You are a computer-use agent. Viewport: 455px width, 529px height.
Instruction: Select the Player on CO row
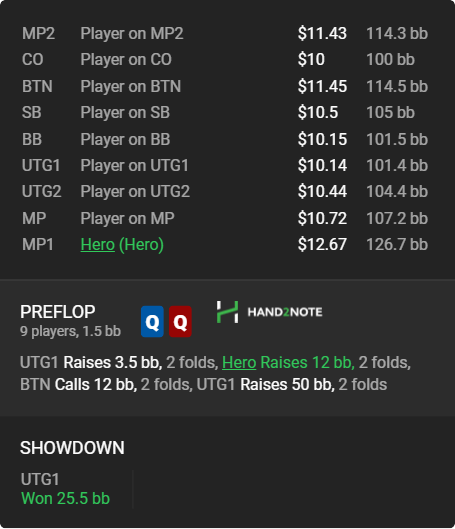225,60
